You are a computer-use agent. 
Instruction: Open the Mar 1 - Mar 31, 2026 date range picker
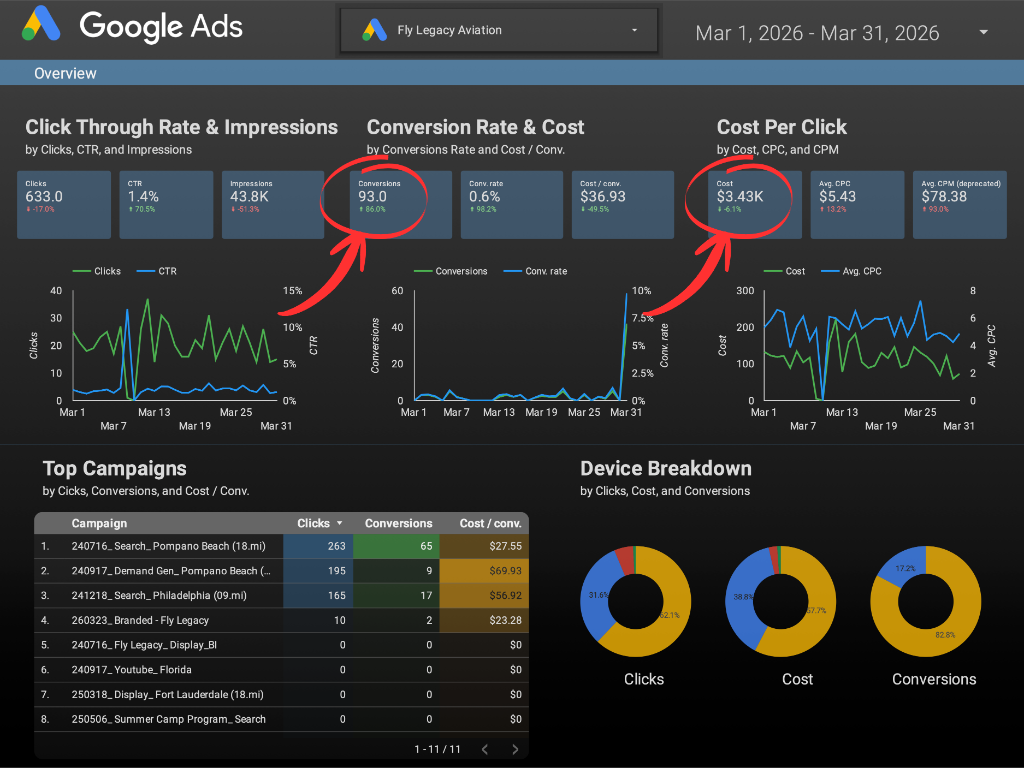[841, 33]
